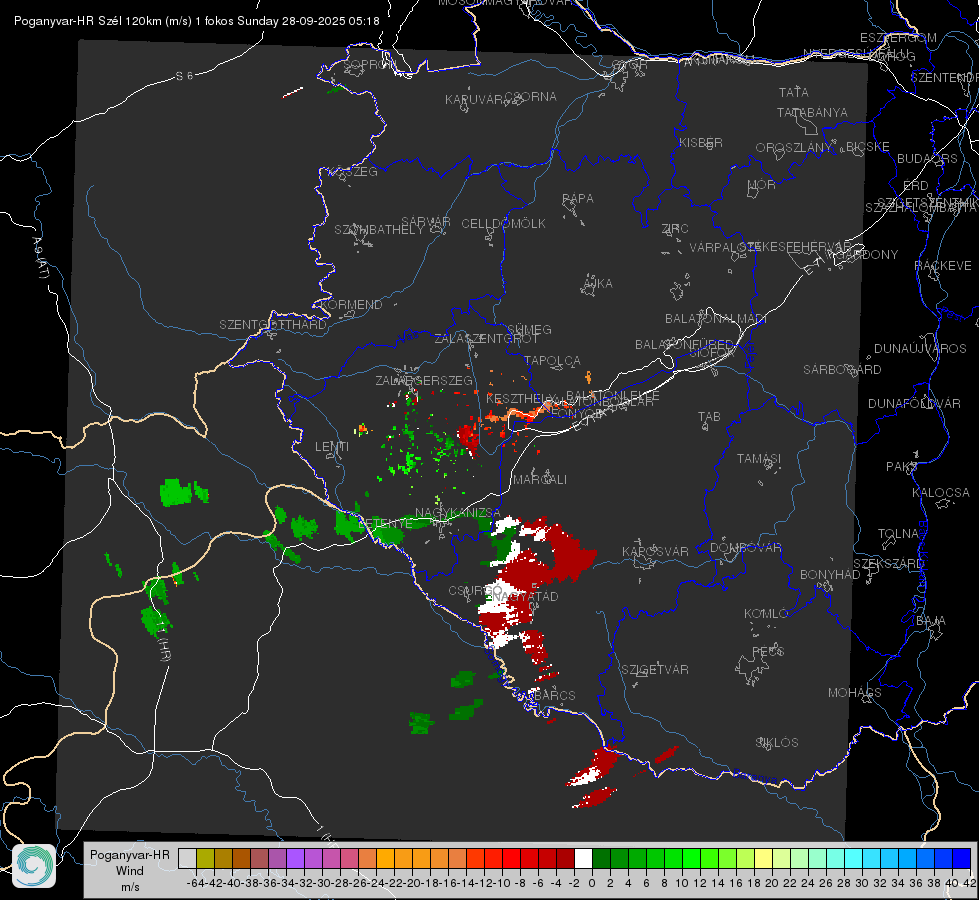
Task: Select the SZOMBATHELY label
Action: (379, 230)
